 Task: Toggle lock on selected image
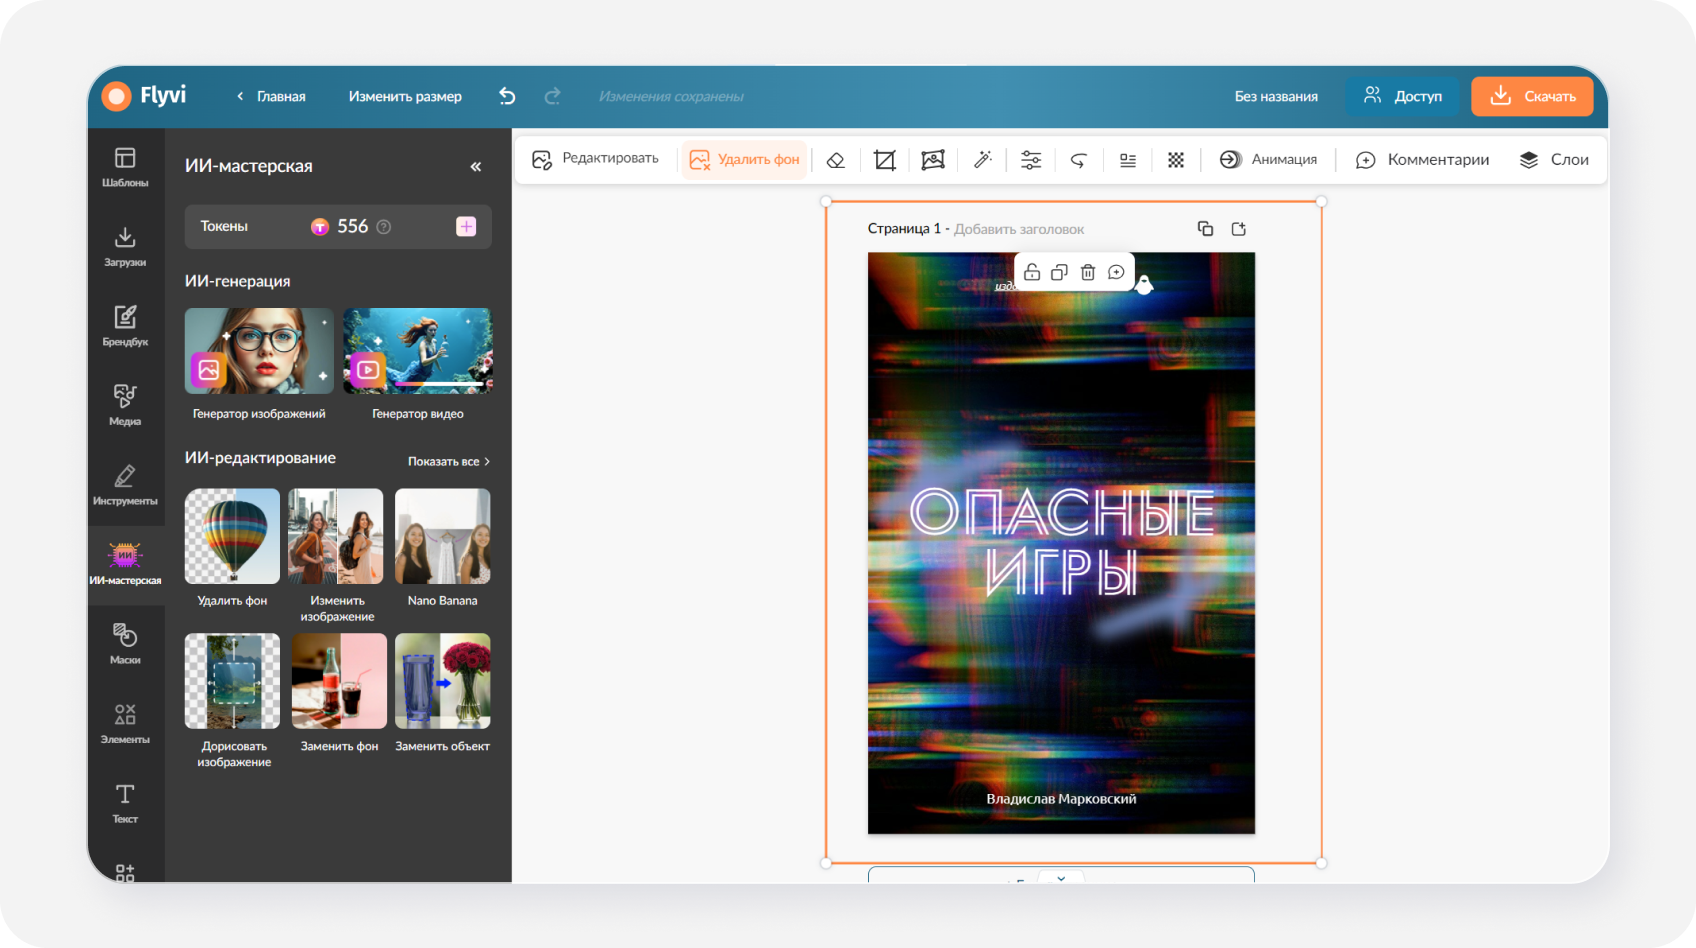[x=1032, y=272]
